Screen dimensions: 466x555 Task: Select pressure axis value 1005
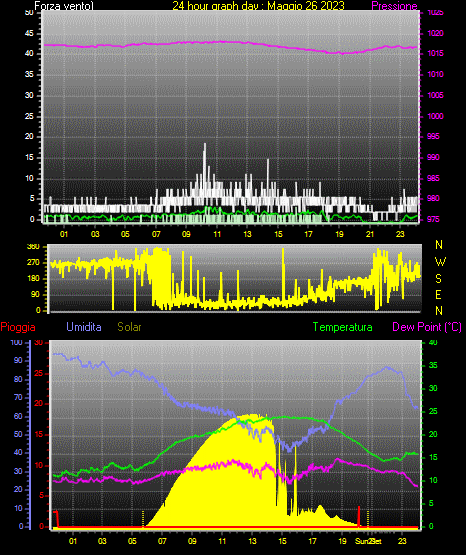435,95
